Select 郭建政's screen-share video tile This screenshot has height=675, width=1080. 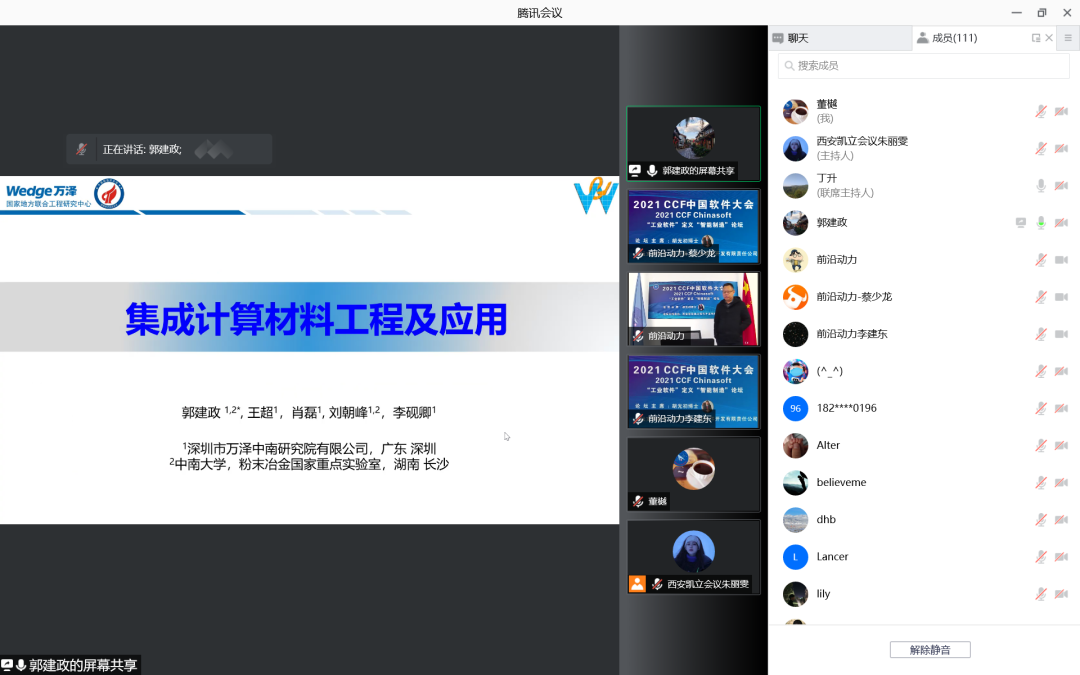coord(693,143)
